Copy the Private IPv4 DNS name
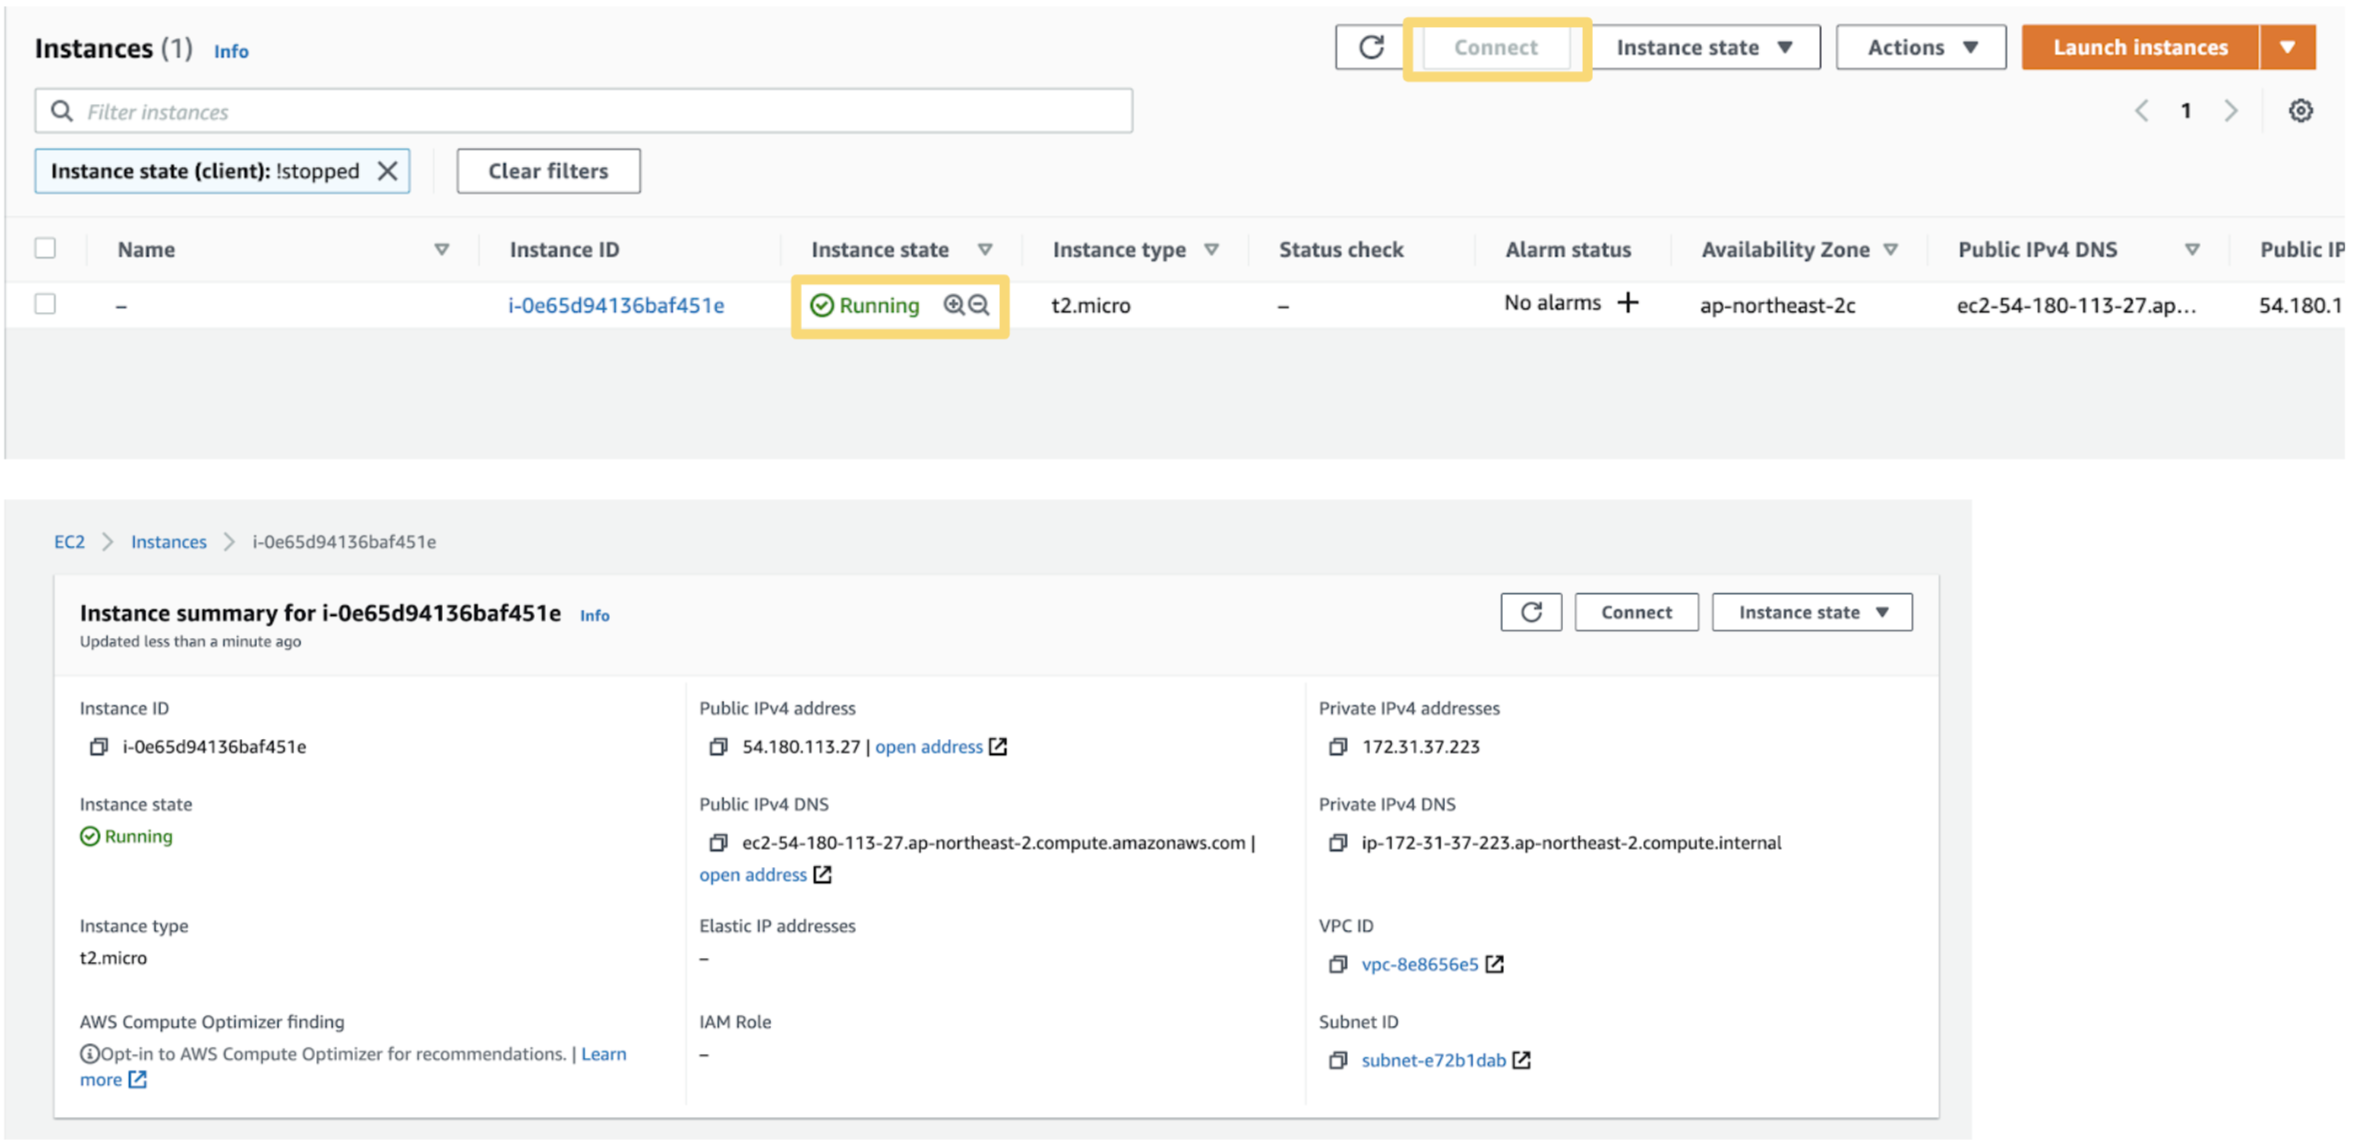 1338,843
